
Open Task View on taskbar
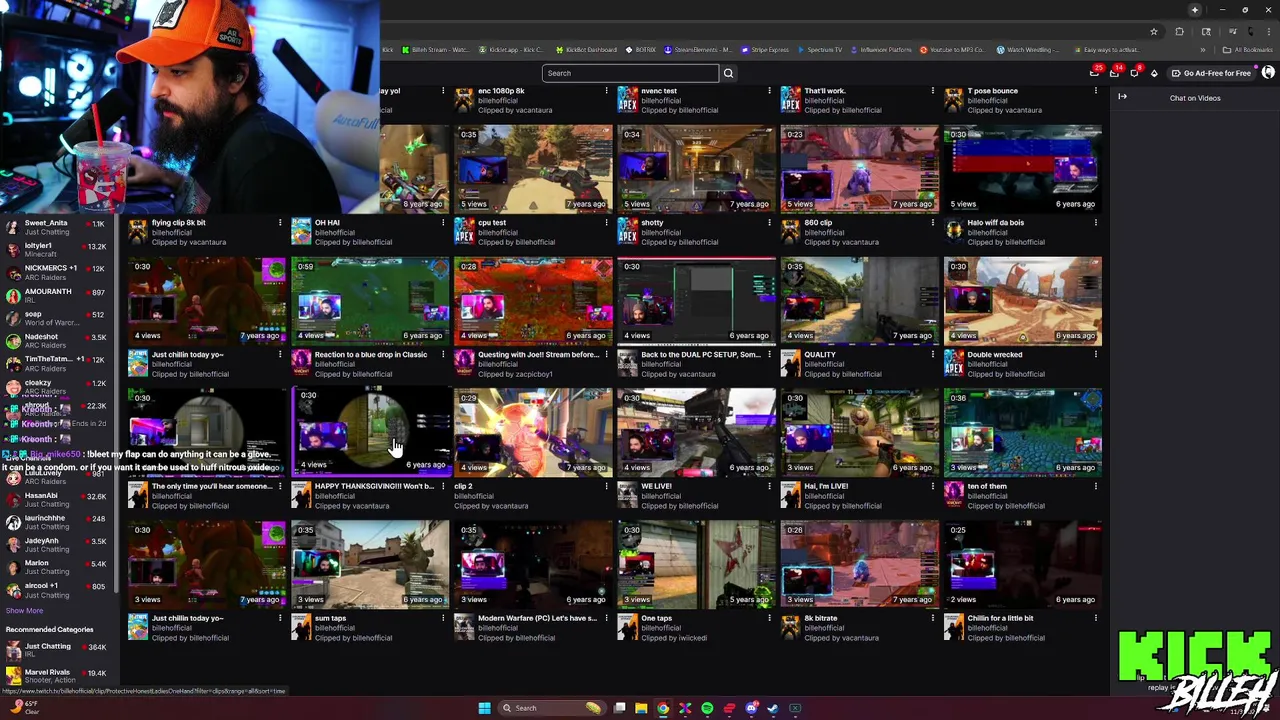[620, 708]
